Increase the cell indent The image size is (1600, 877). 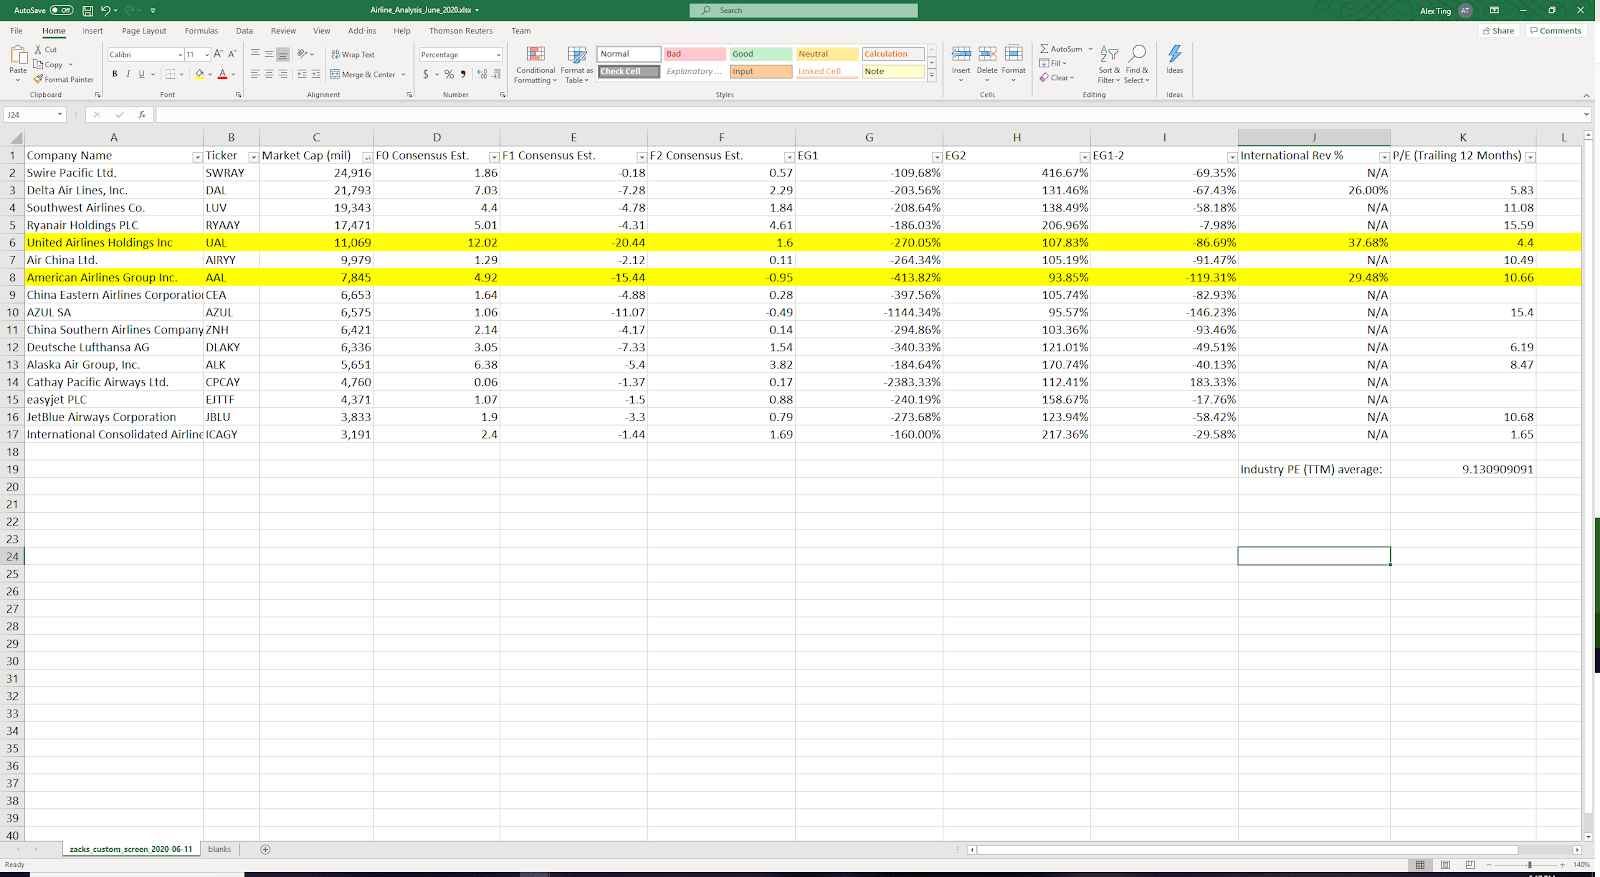pyautogui.click(x=316, y=74)
